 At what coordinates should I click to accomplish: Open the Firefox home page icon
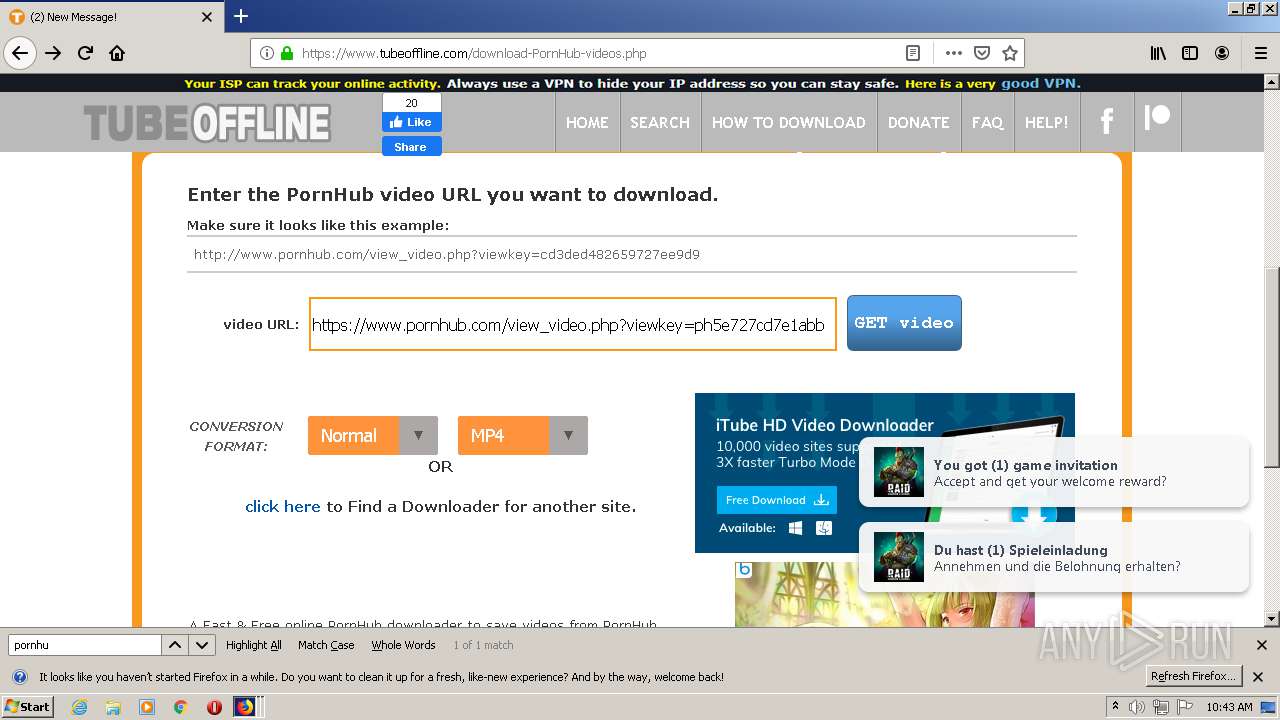click(x=117, y=53)
